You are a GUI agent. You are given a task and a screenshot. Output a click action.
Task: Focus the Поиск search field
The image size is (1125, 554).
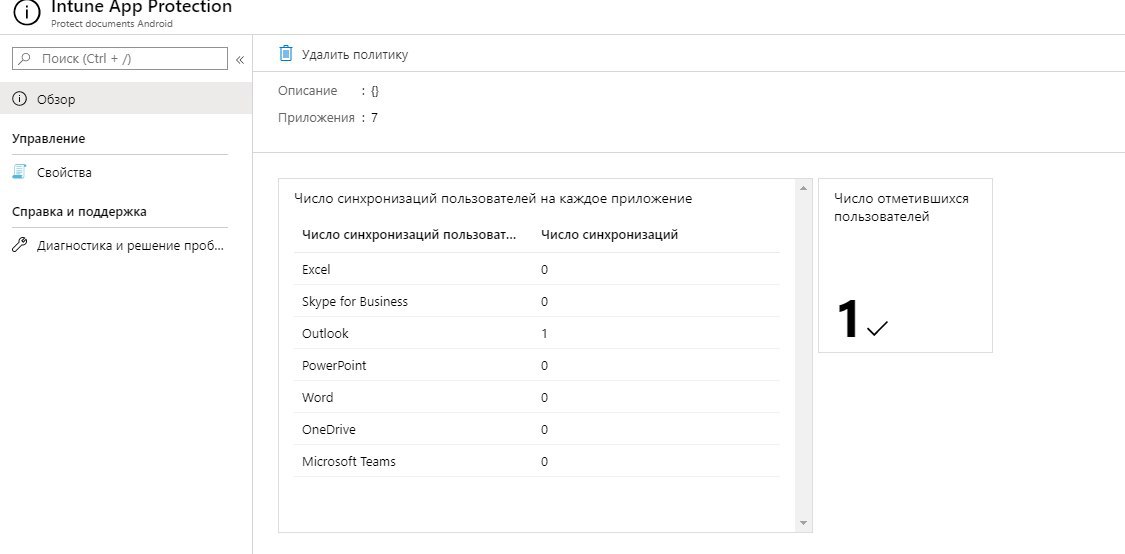(120, 59)
